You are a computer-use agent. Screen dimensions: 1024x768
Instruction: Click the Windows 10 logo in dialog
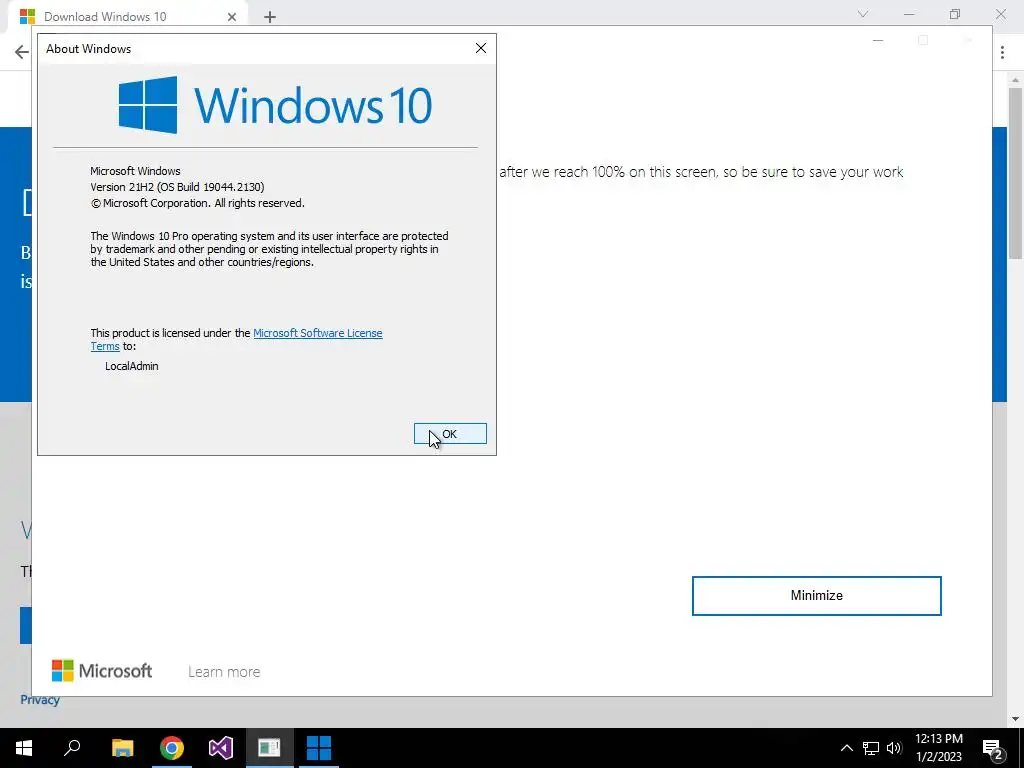(x=275, y=104)
